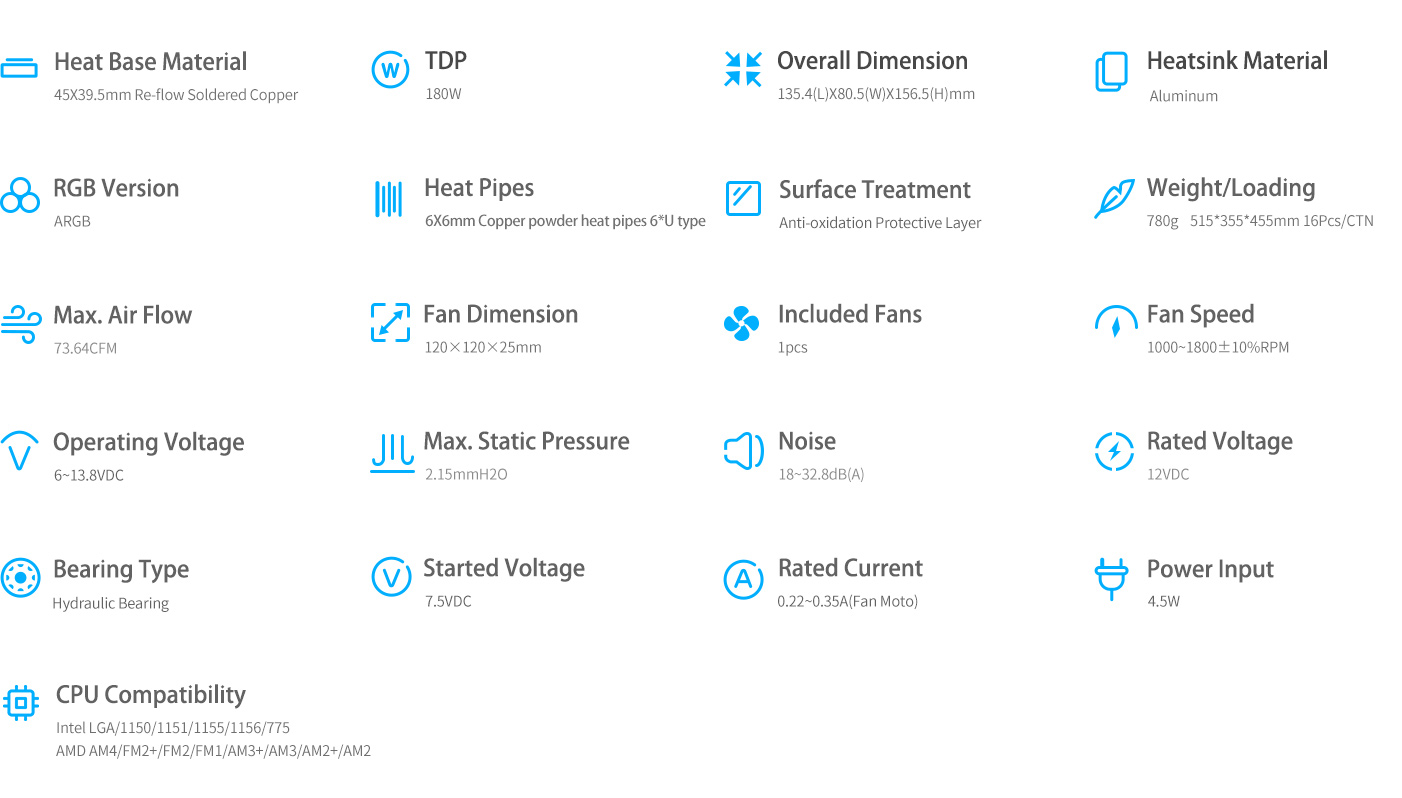
Task: Click the Max. Air Flow wind icon
Action: [x=20, y=324]
